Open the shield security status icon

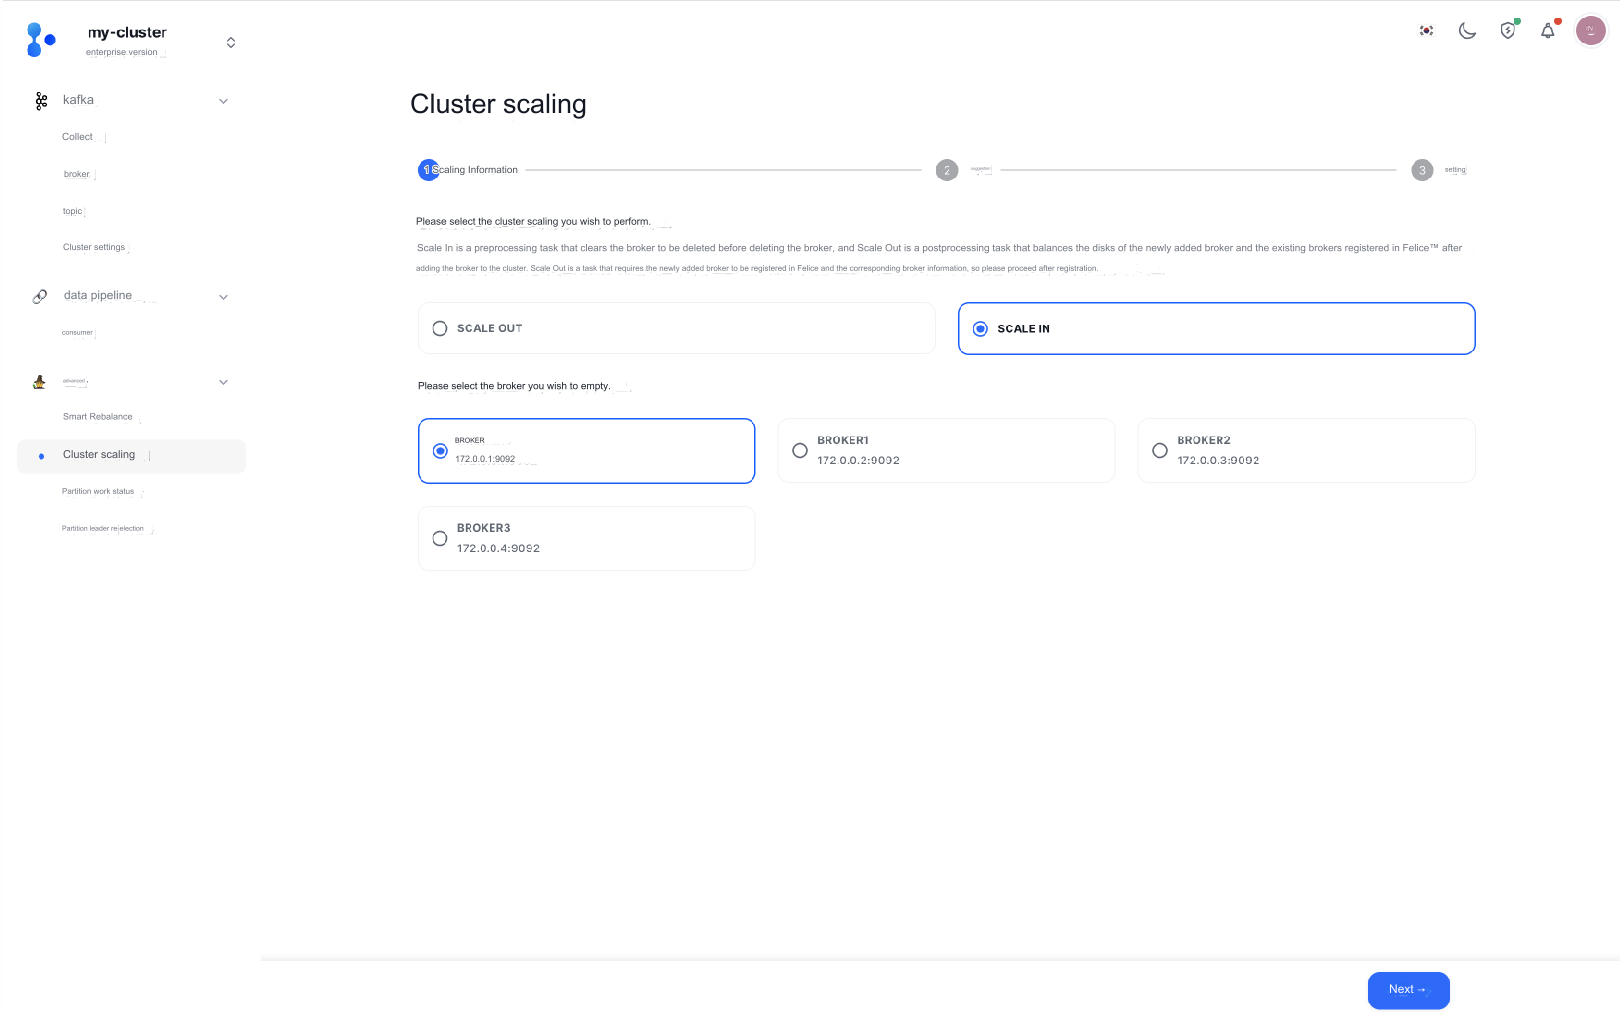coord(1508,31)
